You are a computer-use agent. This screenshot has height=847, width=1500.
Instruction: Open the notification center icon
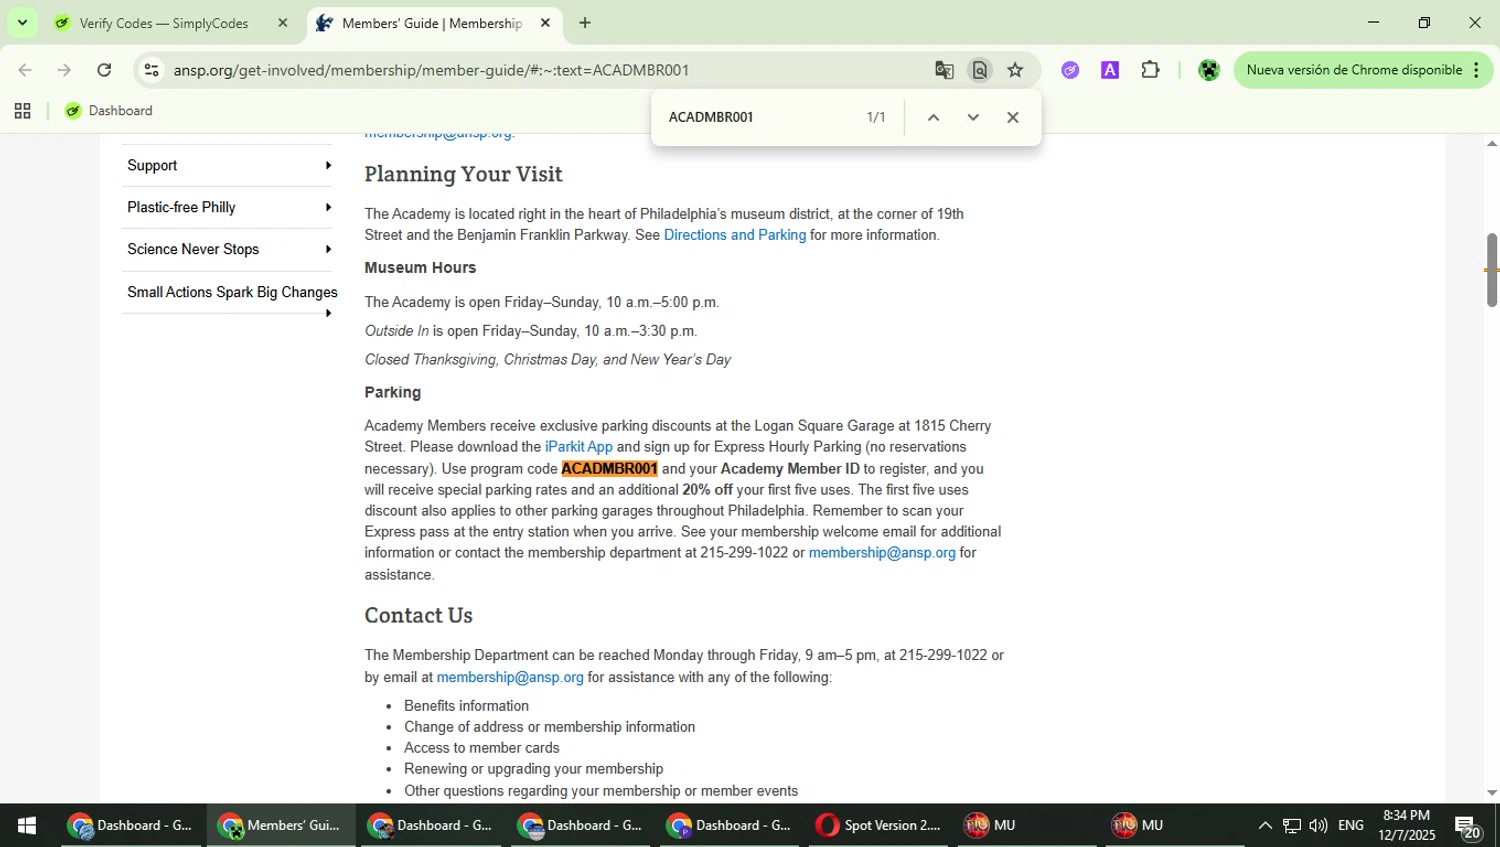click(1468, 827)
